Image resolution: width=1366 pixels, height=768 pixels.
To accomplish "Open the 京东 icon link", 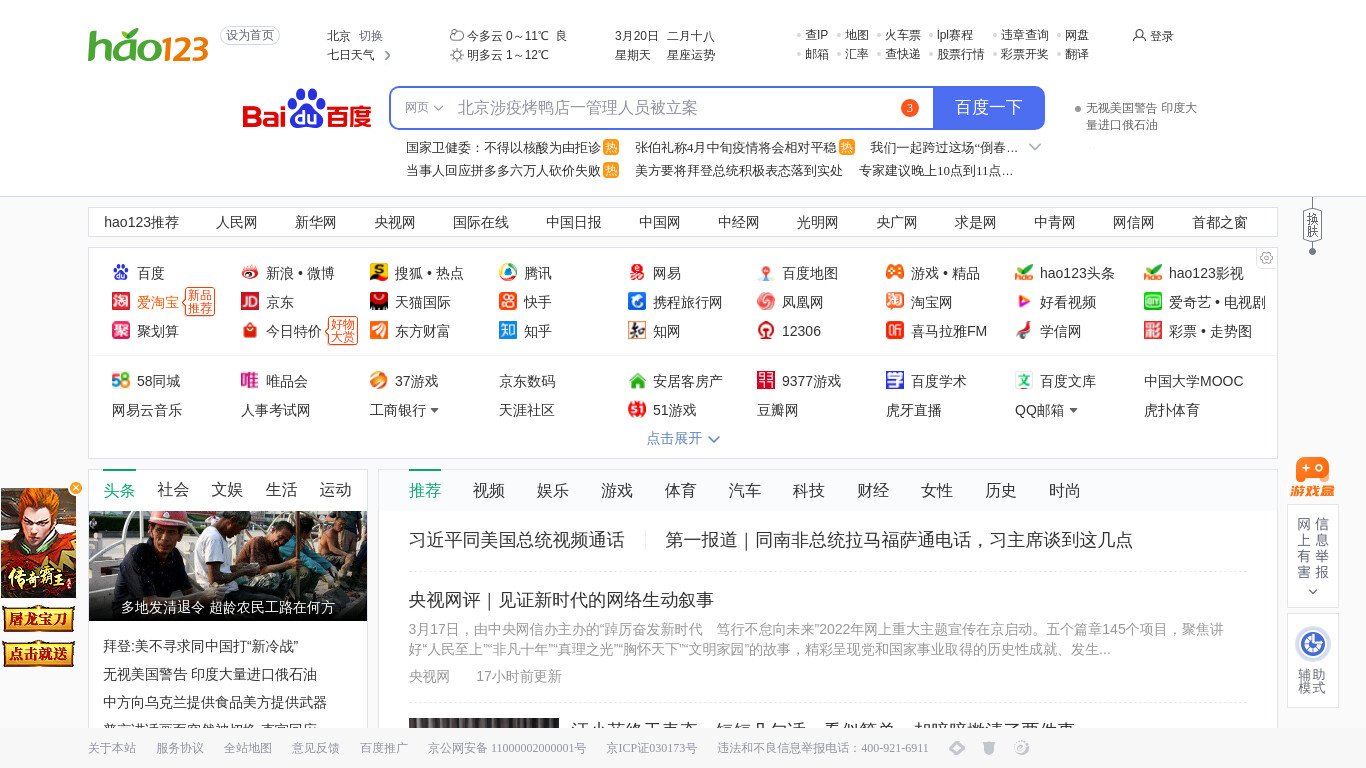I will (250, 302).
